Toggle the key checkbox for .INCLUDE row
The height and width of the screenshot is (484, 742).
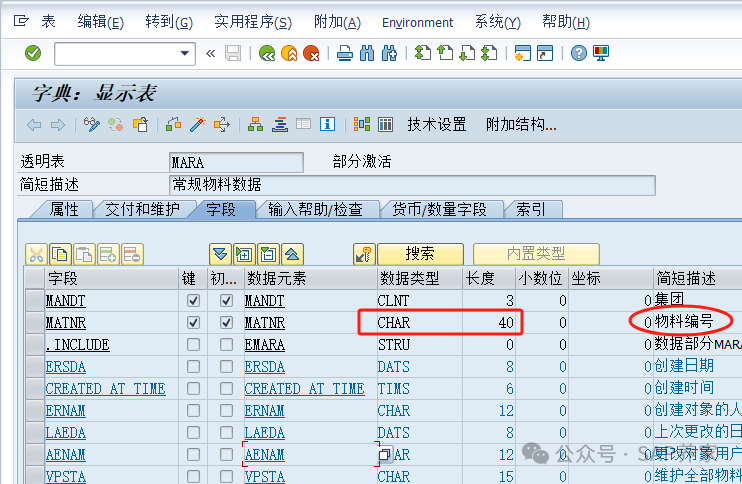click(x=193, y=344)
